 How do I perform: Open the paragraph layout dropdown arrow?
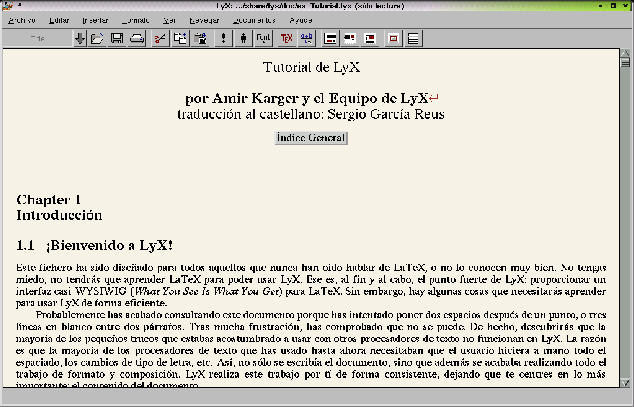(80, 38)
